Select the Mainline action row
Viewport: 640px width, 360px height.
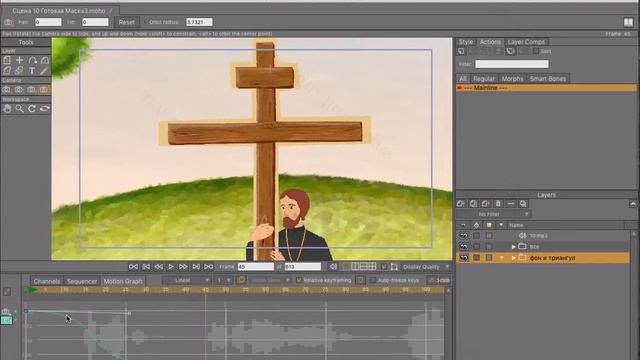click(546, 88)
